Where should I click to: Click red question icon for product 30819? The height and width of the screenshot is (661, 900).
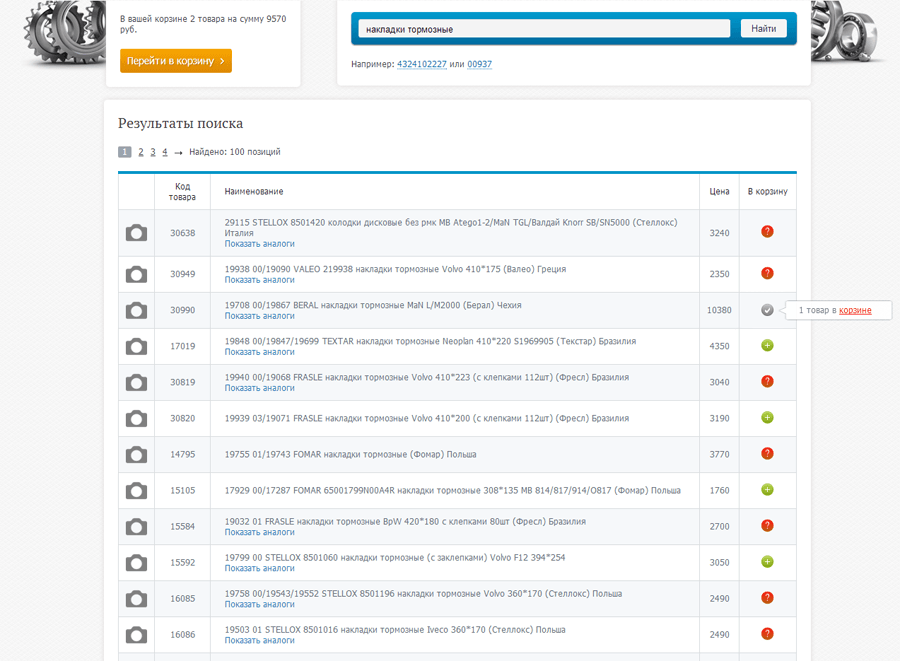pos(767,382)
